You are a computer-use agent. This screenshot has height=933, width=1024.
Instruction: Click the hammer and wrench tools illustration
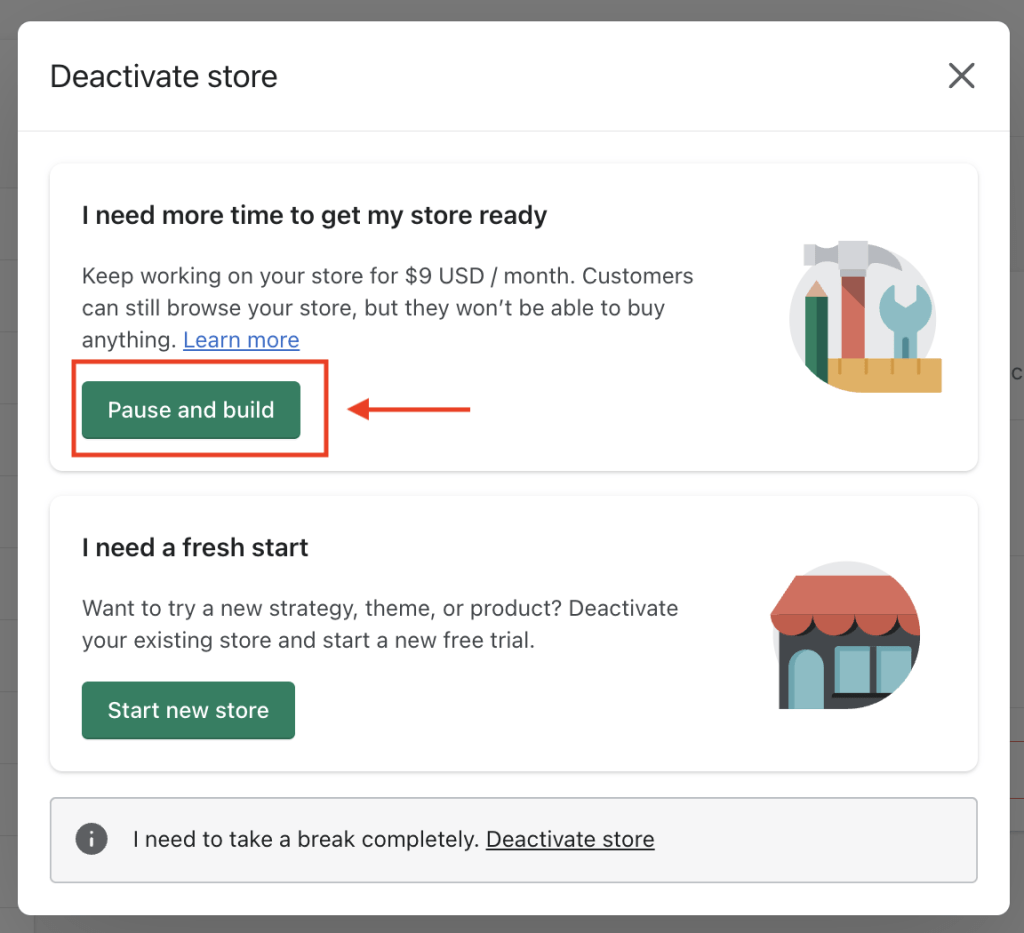coord(866,315)
